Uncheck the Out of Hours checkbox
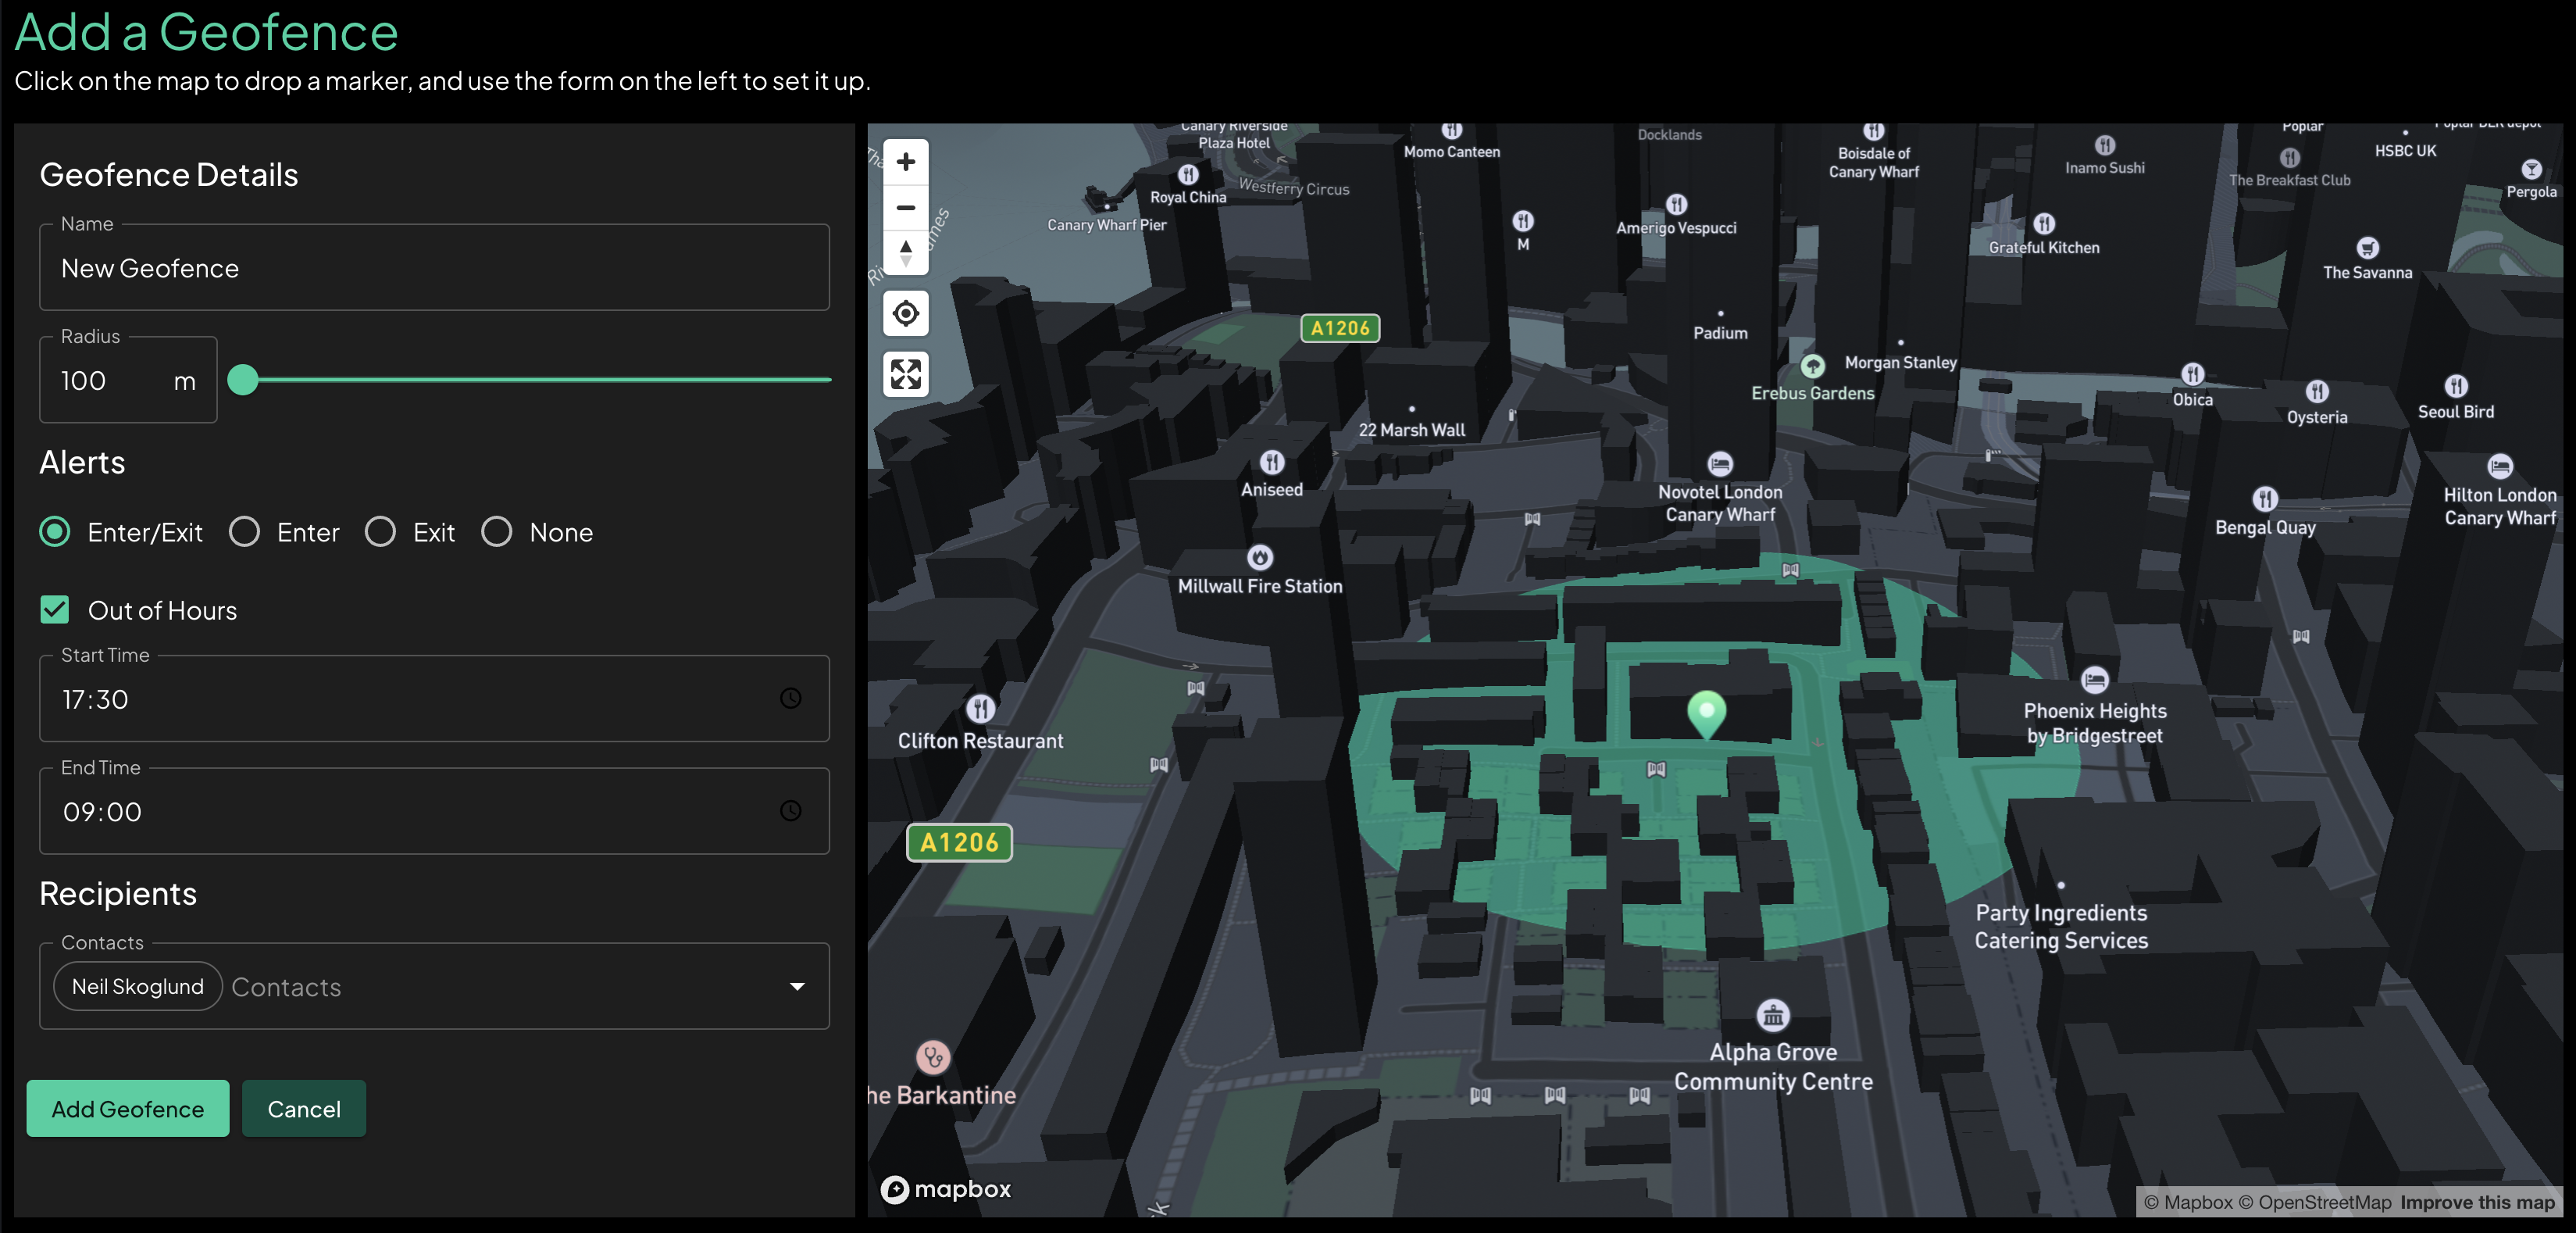The width and height of the screenshot is (2576, 1233). [x=55, y=610]
